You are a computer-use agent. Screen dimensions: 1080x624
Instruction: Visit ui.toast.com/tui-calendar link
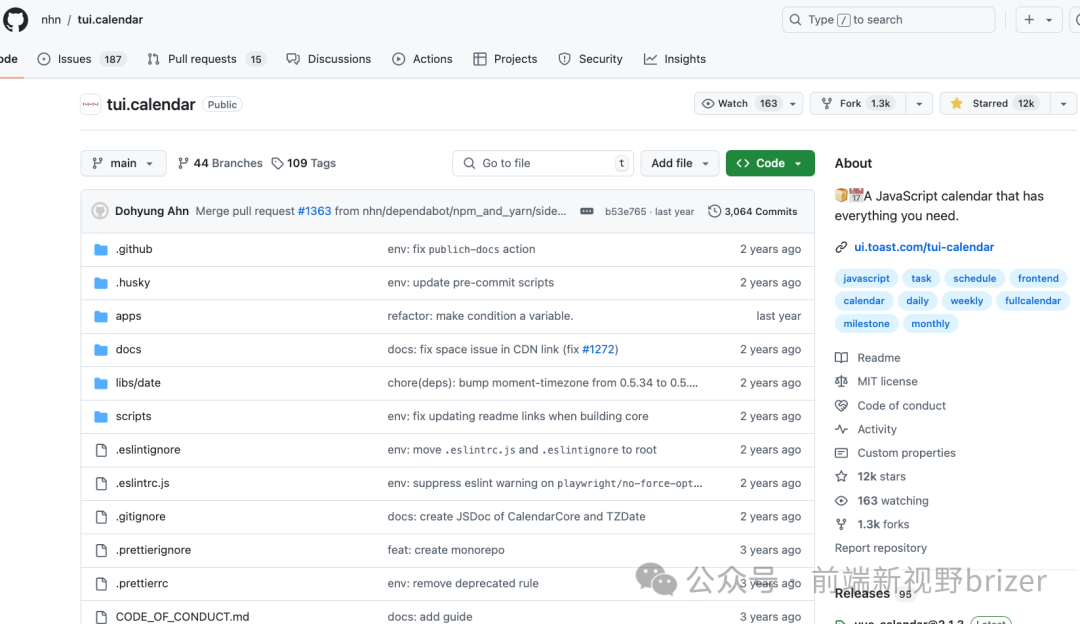point(924,247)
